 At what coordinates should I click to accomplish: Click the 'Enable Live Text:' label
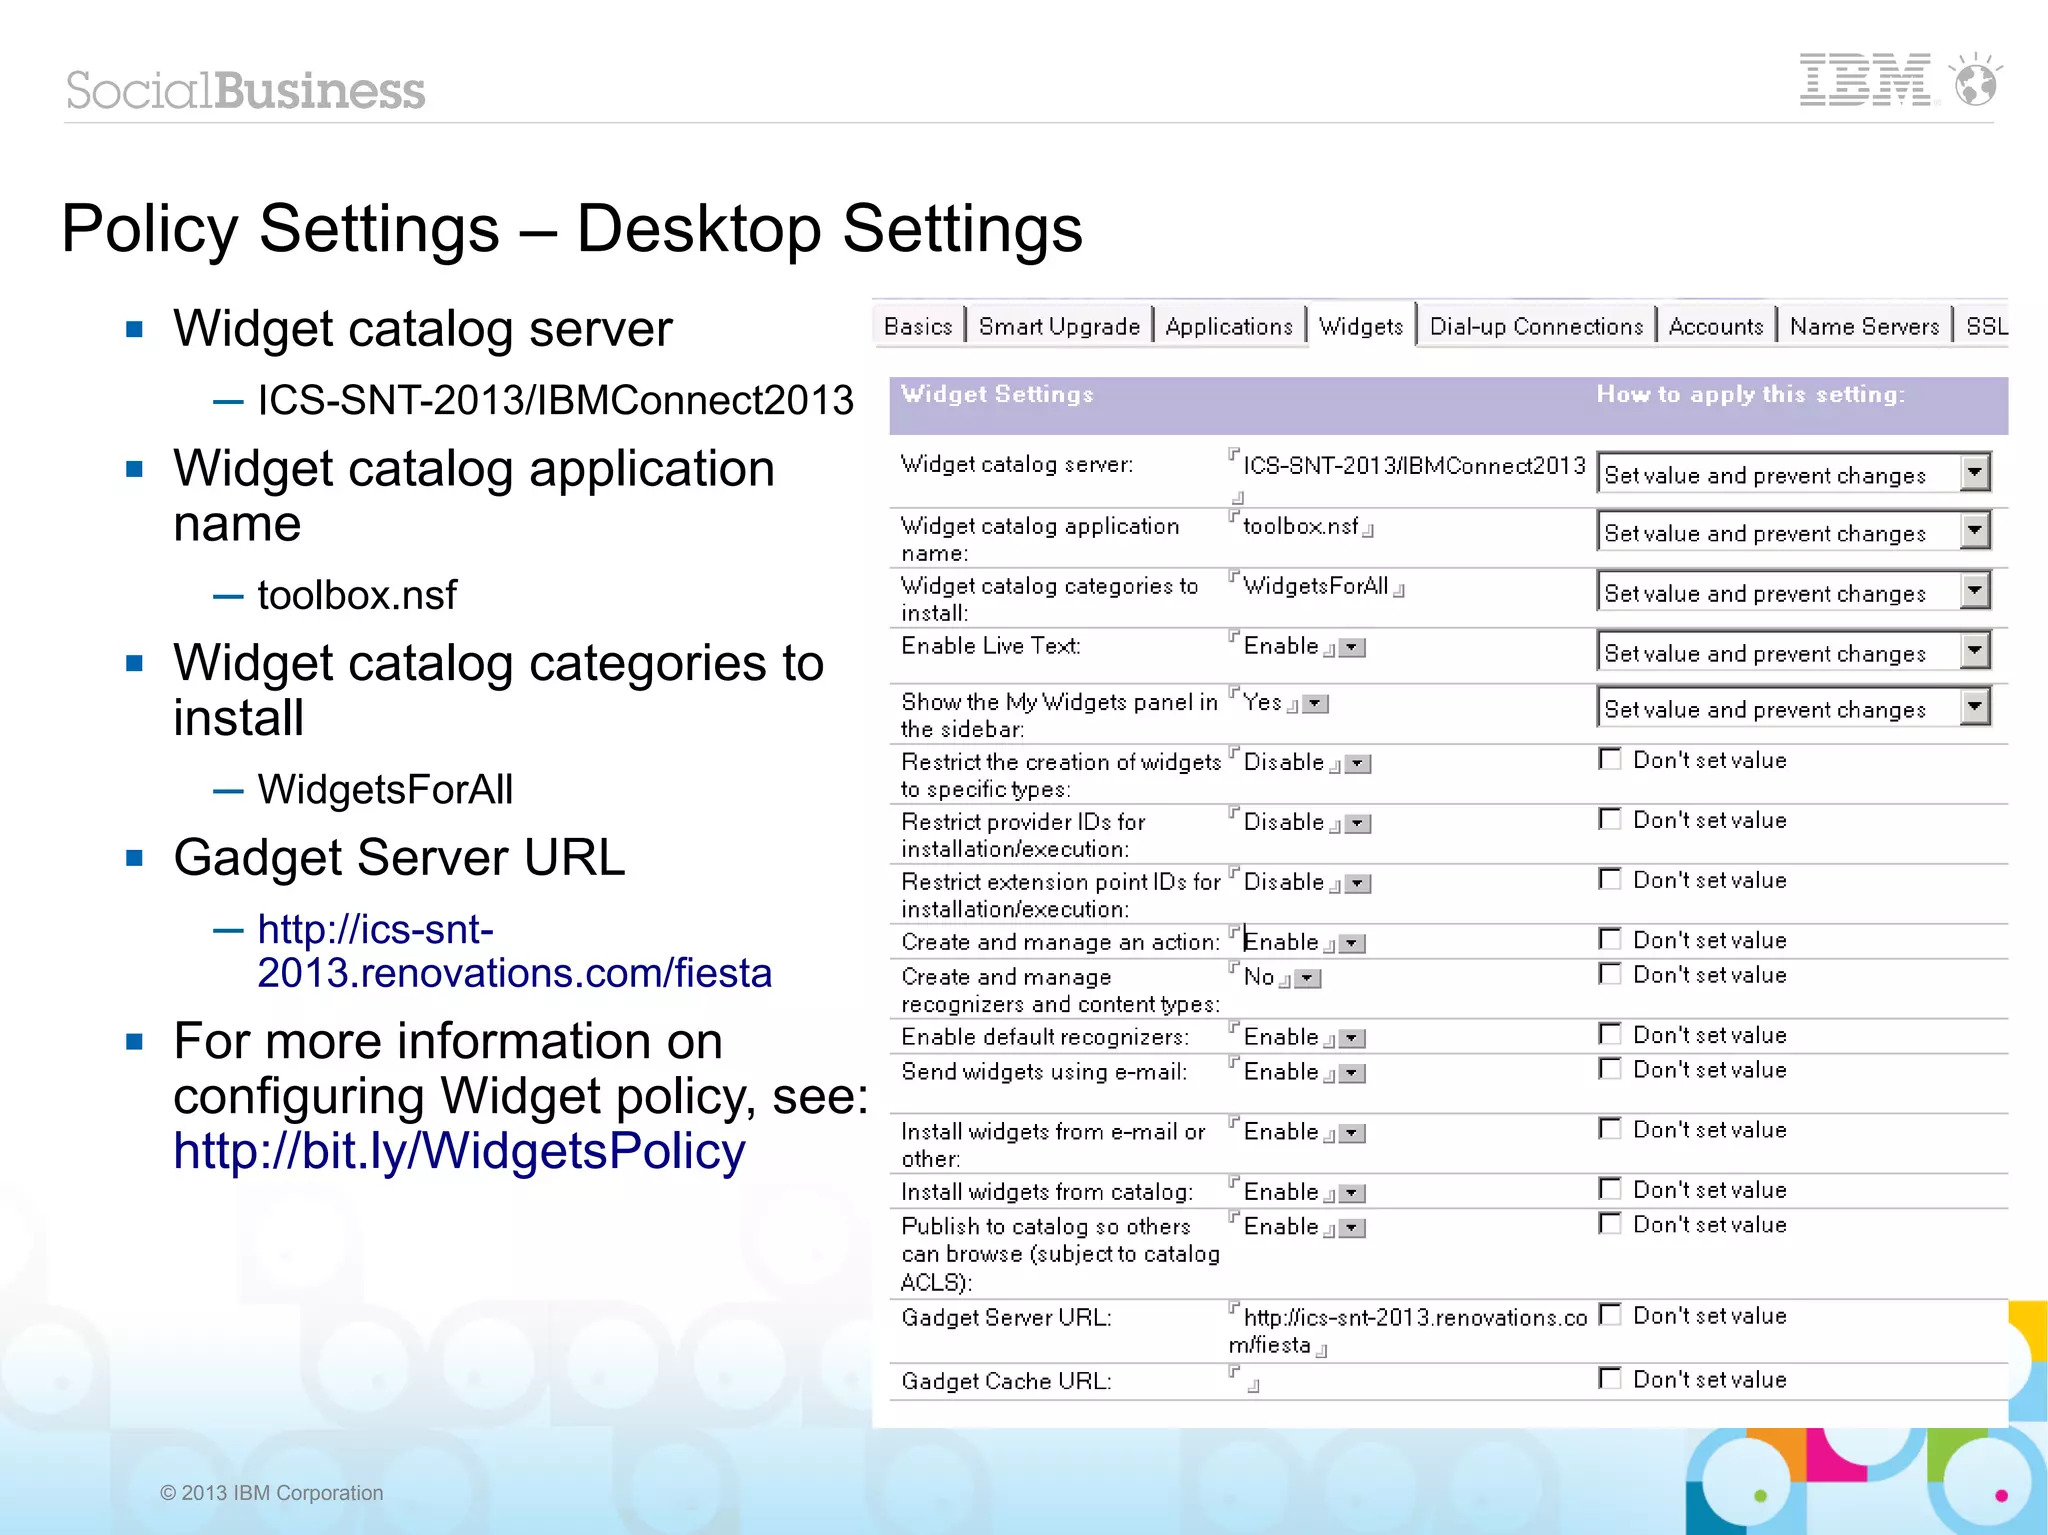pos(990,646)
